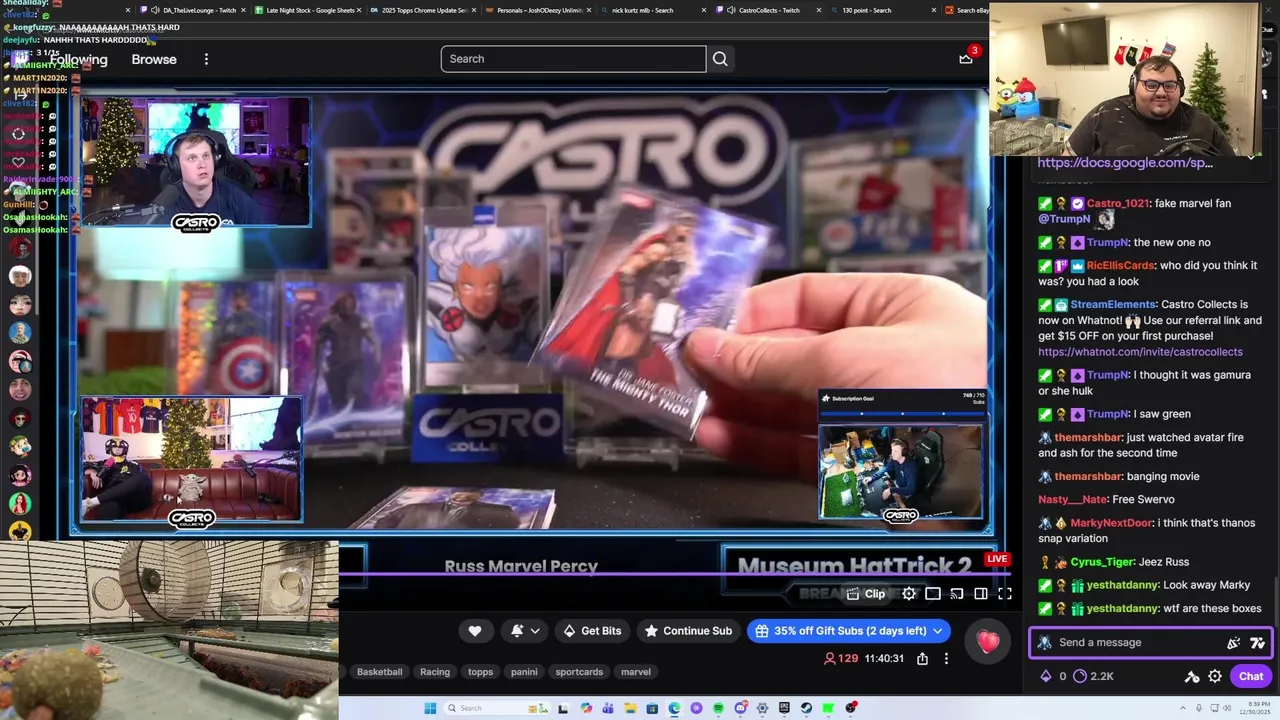The image size is (1280, 720).
Task: Open the Twitch home logo
Action: (20, 59)
